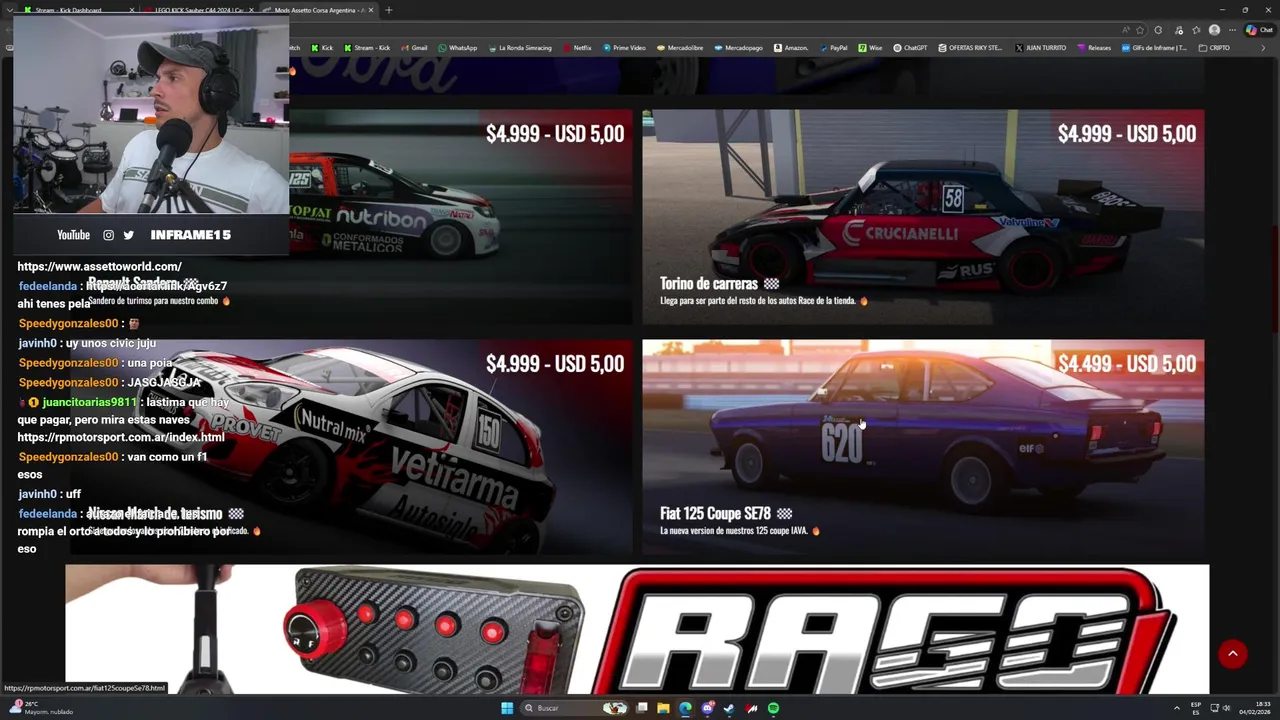This screenshot has width=1280, height=720.
Task: Add this page to favorites star
Action: [1140, 30]
